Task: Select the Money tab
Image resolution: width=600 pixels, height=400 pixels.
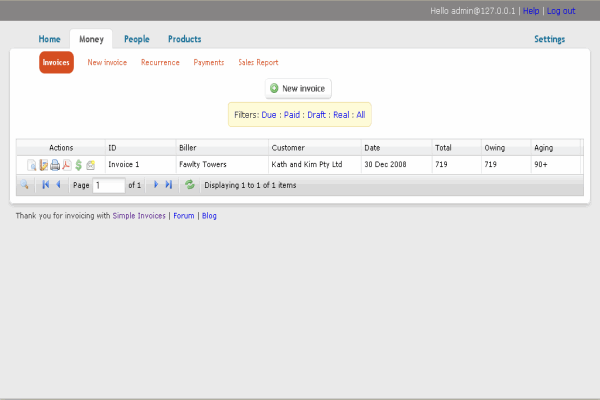Action: coord(91,39)
